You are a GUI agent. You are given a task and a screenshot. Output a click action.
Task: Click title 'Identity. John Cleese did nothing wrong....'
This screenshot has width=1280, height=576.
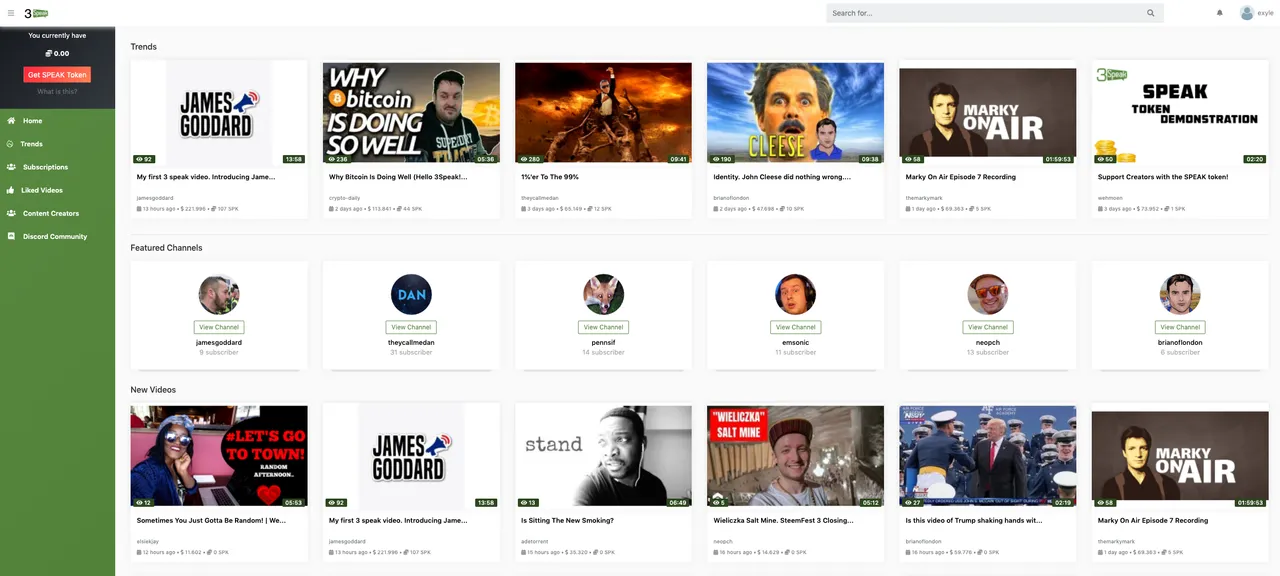[782, 177]
